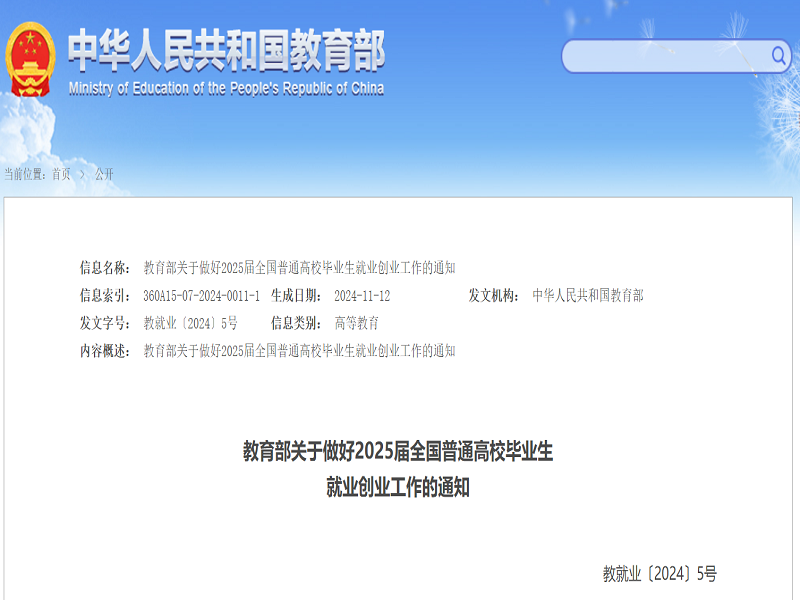Click the 当前位置 breadcrumb label

(x=25, y=174)
